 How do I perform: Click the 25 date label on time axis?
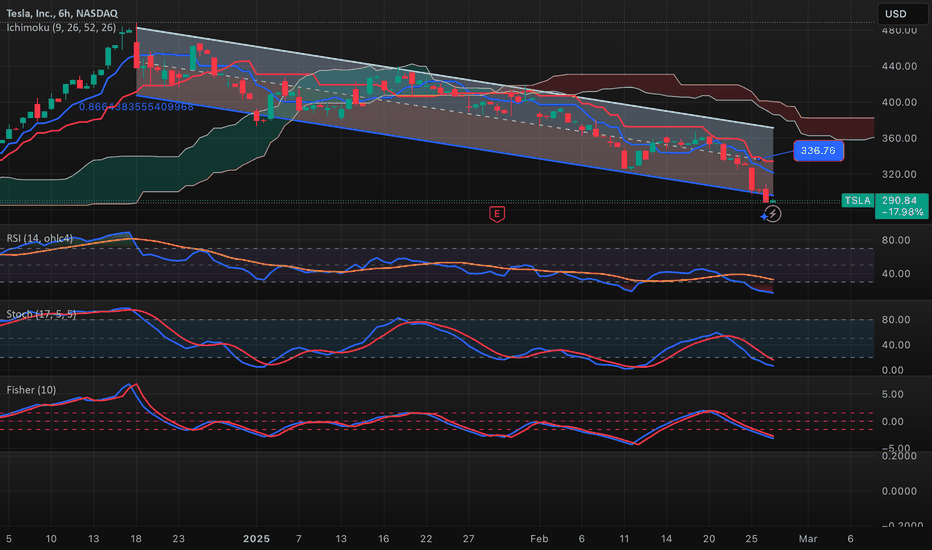(x=751, y=539)
